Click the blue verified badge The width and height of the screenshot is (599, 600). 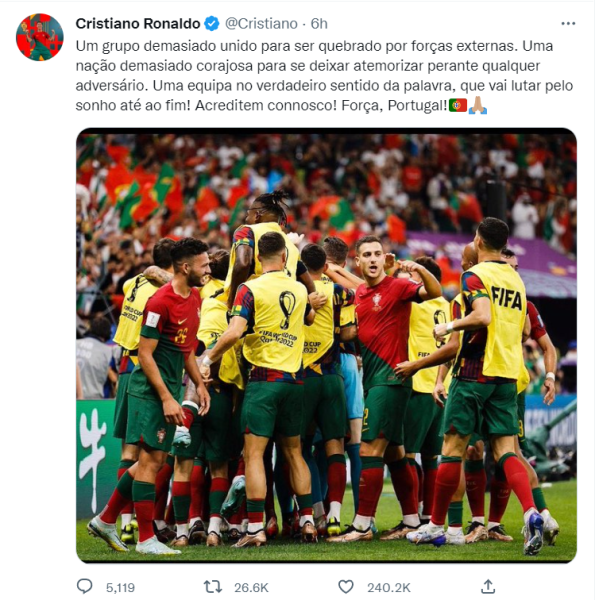(x=212, y=24)
